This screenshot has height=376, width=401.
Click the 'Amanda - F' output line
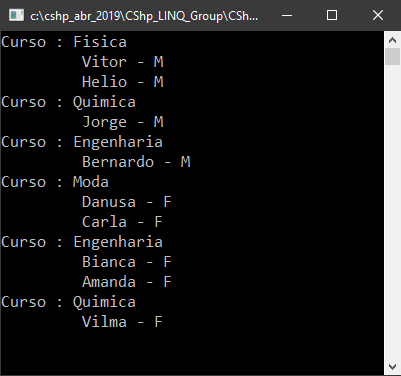pos(127,282)
